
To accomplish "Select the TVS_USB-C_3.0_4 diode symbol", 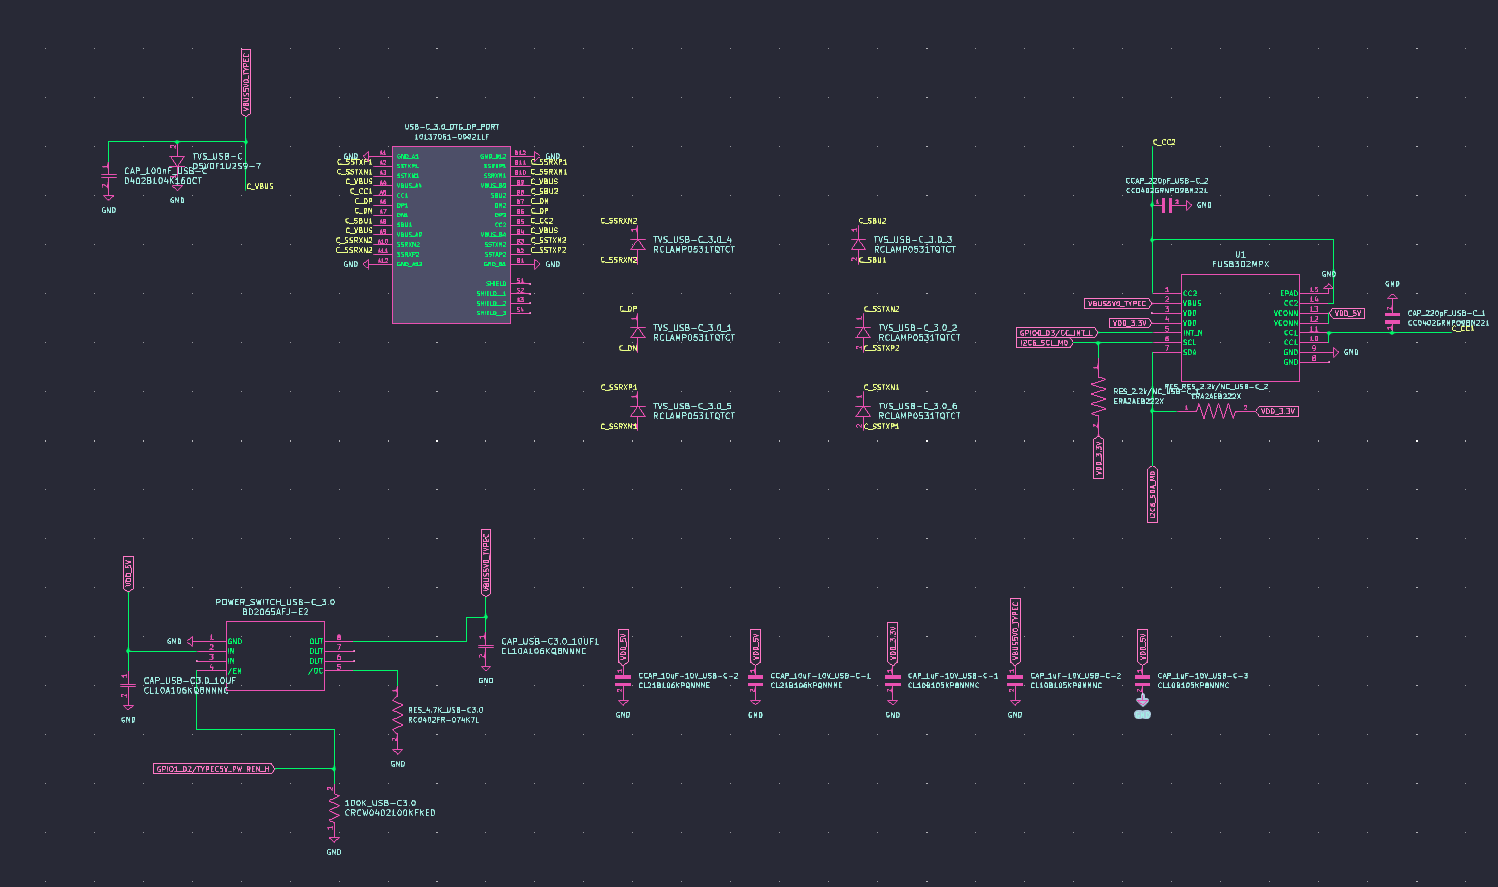I will pos(637,243).
